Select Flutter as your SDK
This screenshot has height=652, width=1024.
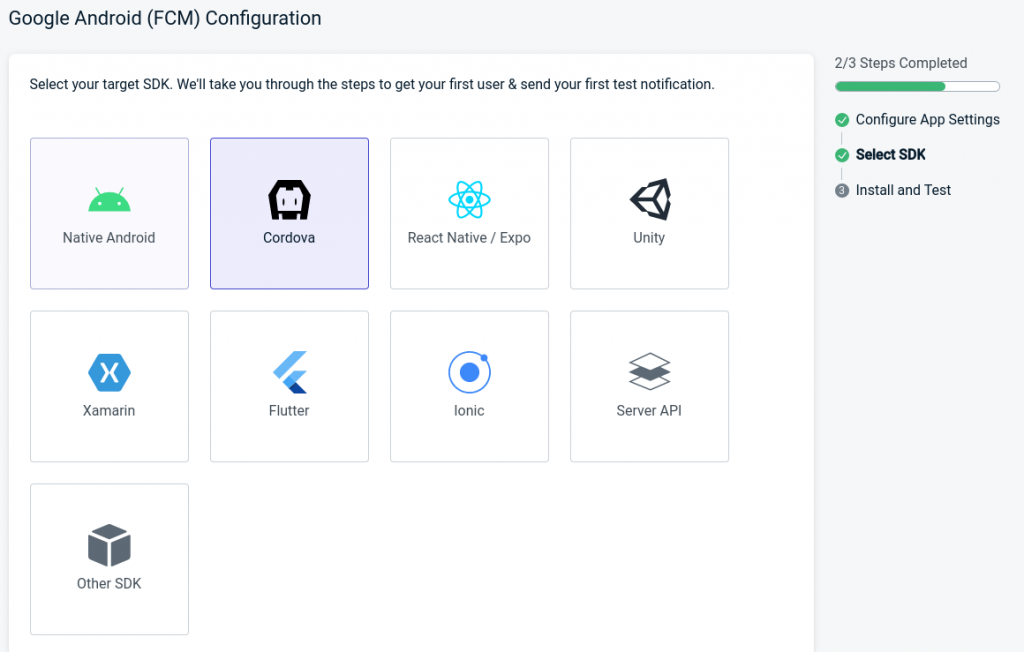(x=289, y=386)
